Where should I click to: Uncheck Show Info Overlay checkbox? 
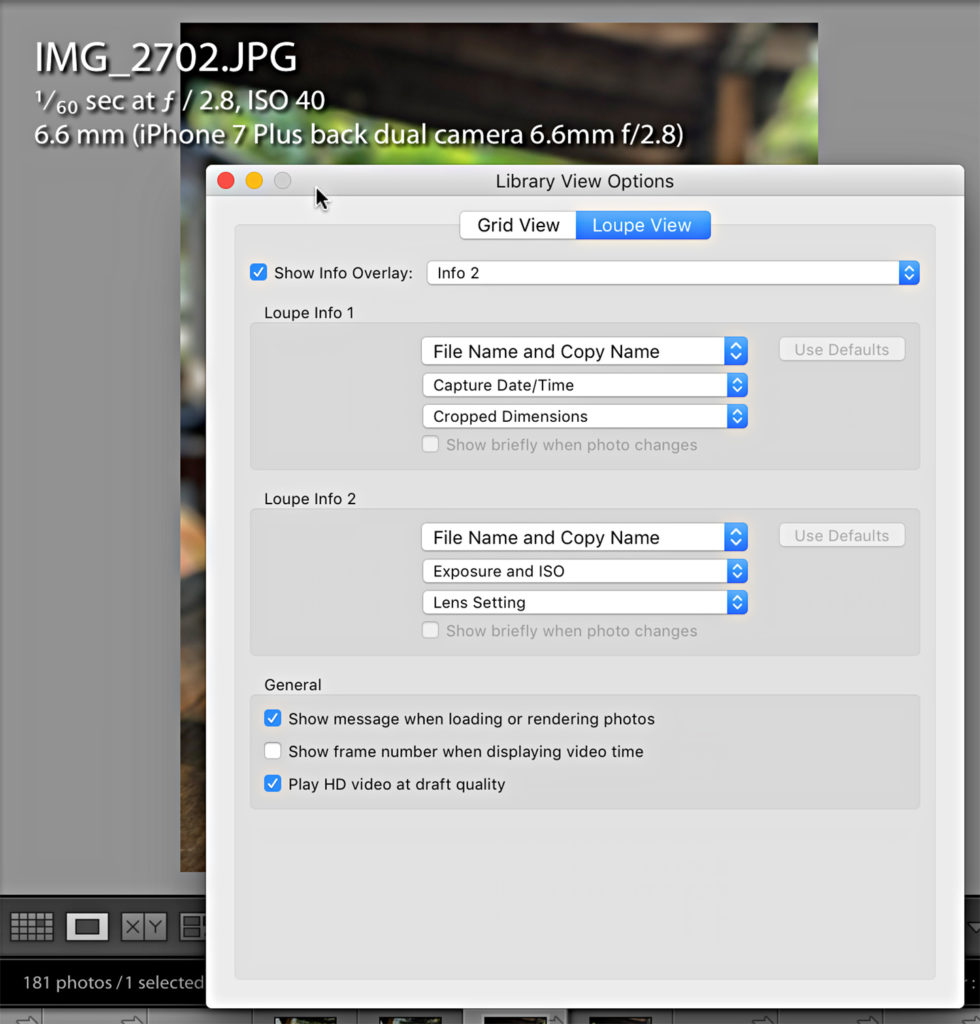click(259, 272)
